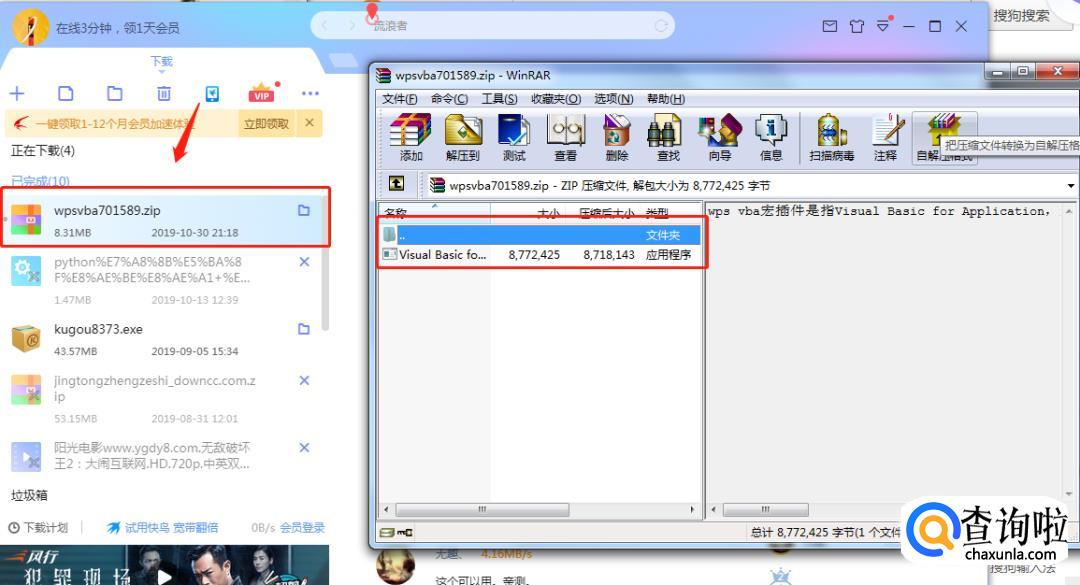Click the SFX (自解压格式) toolbar icon

click(944, 138)
